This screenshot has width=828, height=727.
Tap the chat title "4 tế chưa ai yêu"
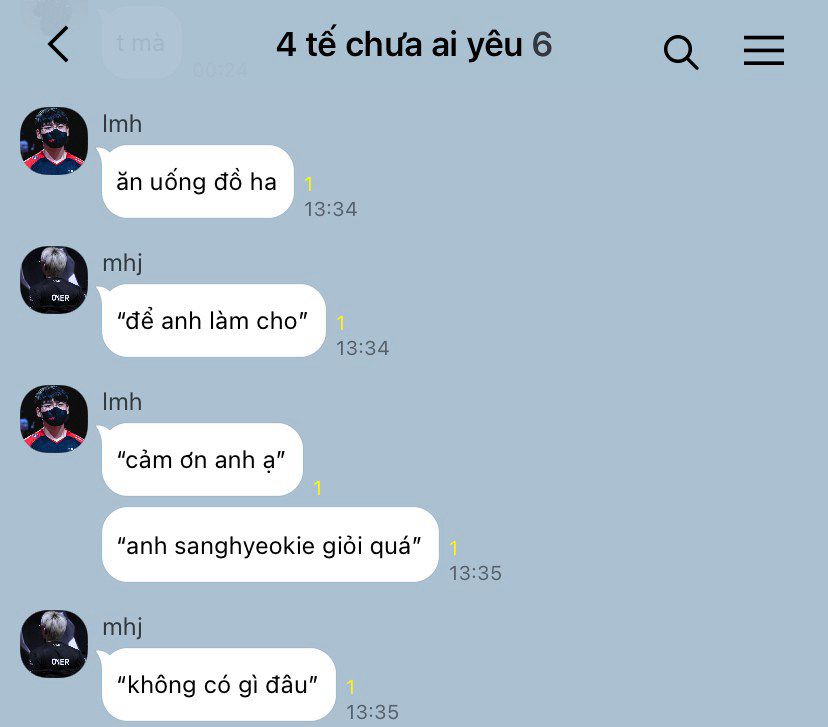pyautogui.click(x=399, y=44)
